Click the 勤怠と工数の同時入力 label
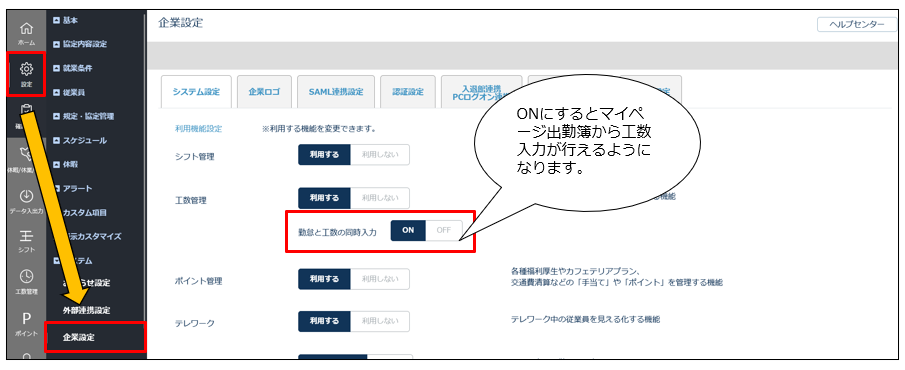Viewport: 905px width, 370px height. click(337, 232)
